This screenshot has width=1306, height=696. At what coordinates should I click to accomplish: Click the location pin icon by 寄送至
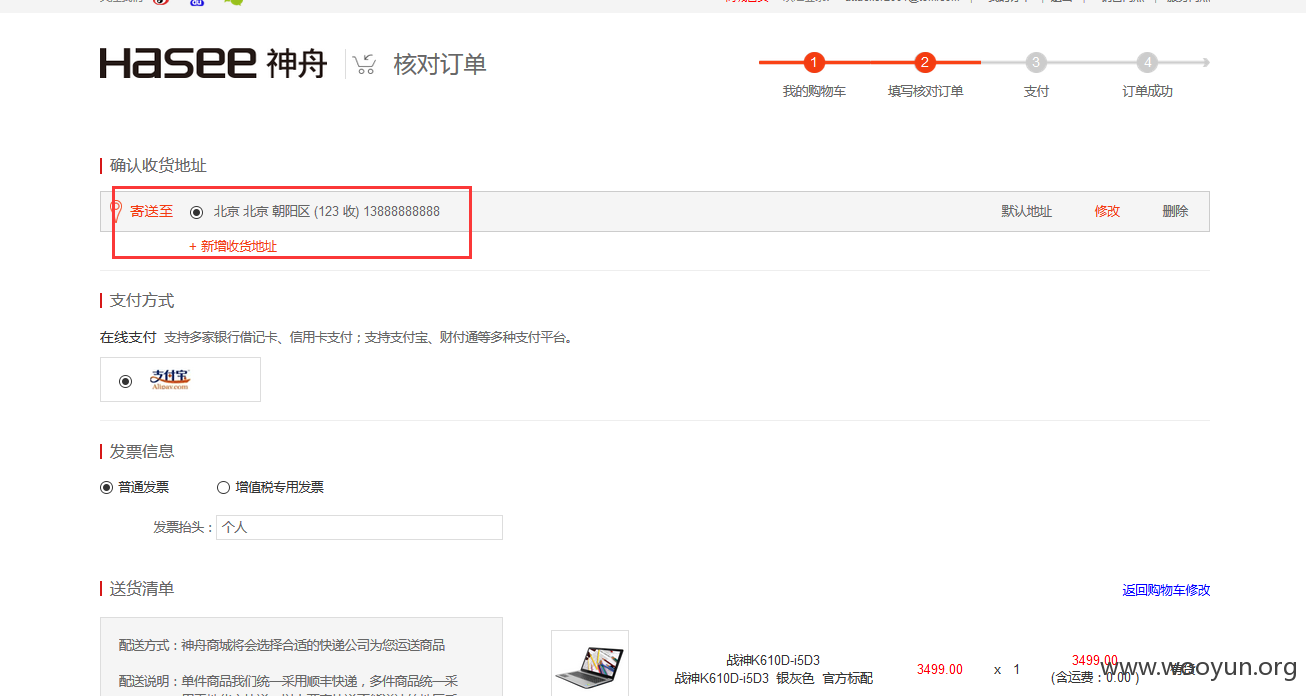[x=115, y=211]
